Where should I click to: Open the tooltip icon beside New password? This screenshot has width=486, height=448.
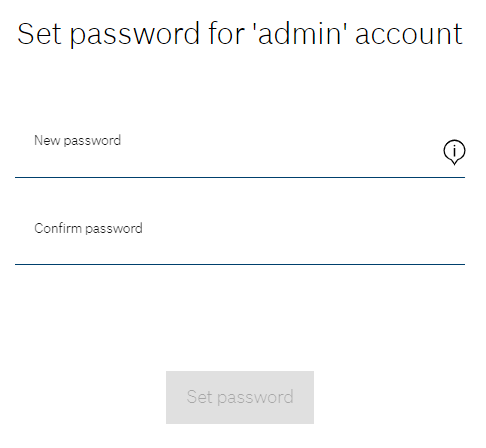coord(454,152)
